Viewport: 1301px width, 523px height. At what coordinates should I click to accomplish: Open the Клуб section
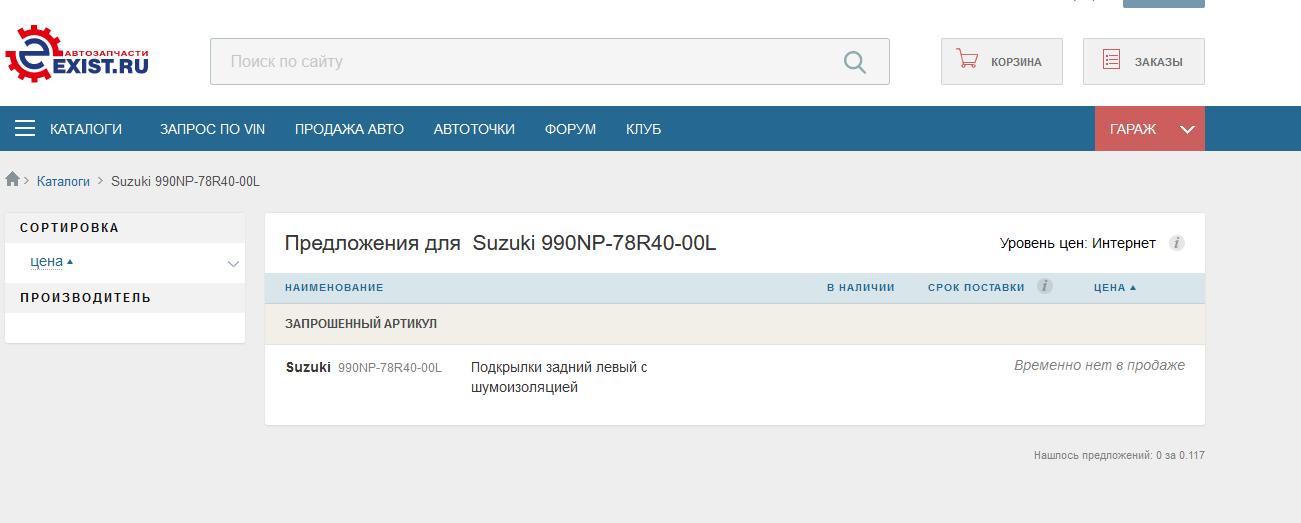tap(643, 129)
